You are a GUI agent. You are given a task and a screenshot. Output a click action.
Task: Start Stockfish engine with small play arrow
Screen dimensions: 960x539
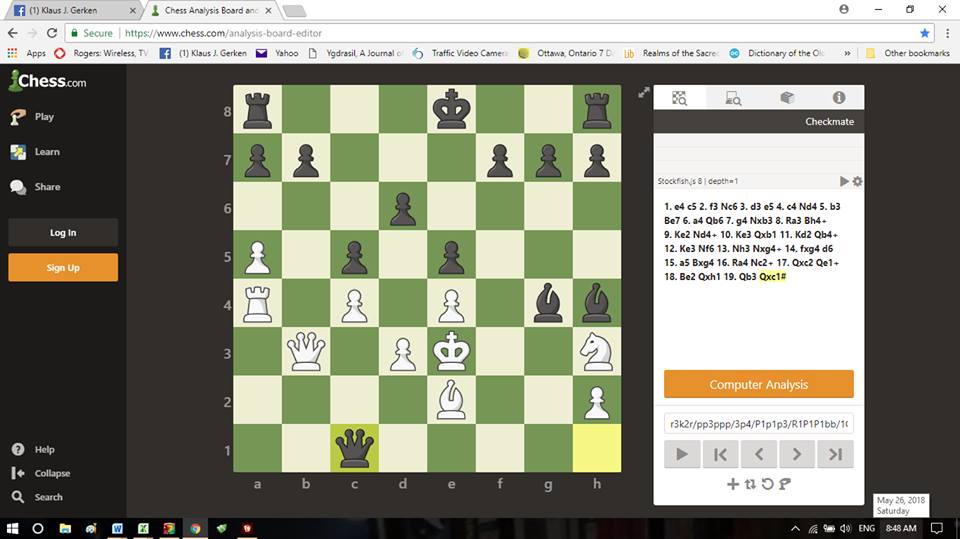click(844, 181)
